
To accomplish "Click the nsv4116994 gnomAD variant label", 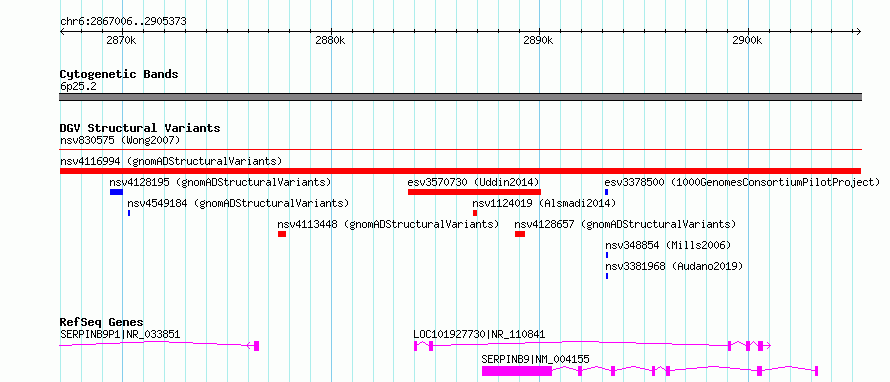I will pos(171,161).
